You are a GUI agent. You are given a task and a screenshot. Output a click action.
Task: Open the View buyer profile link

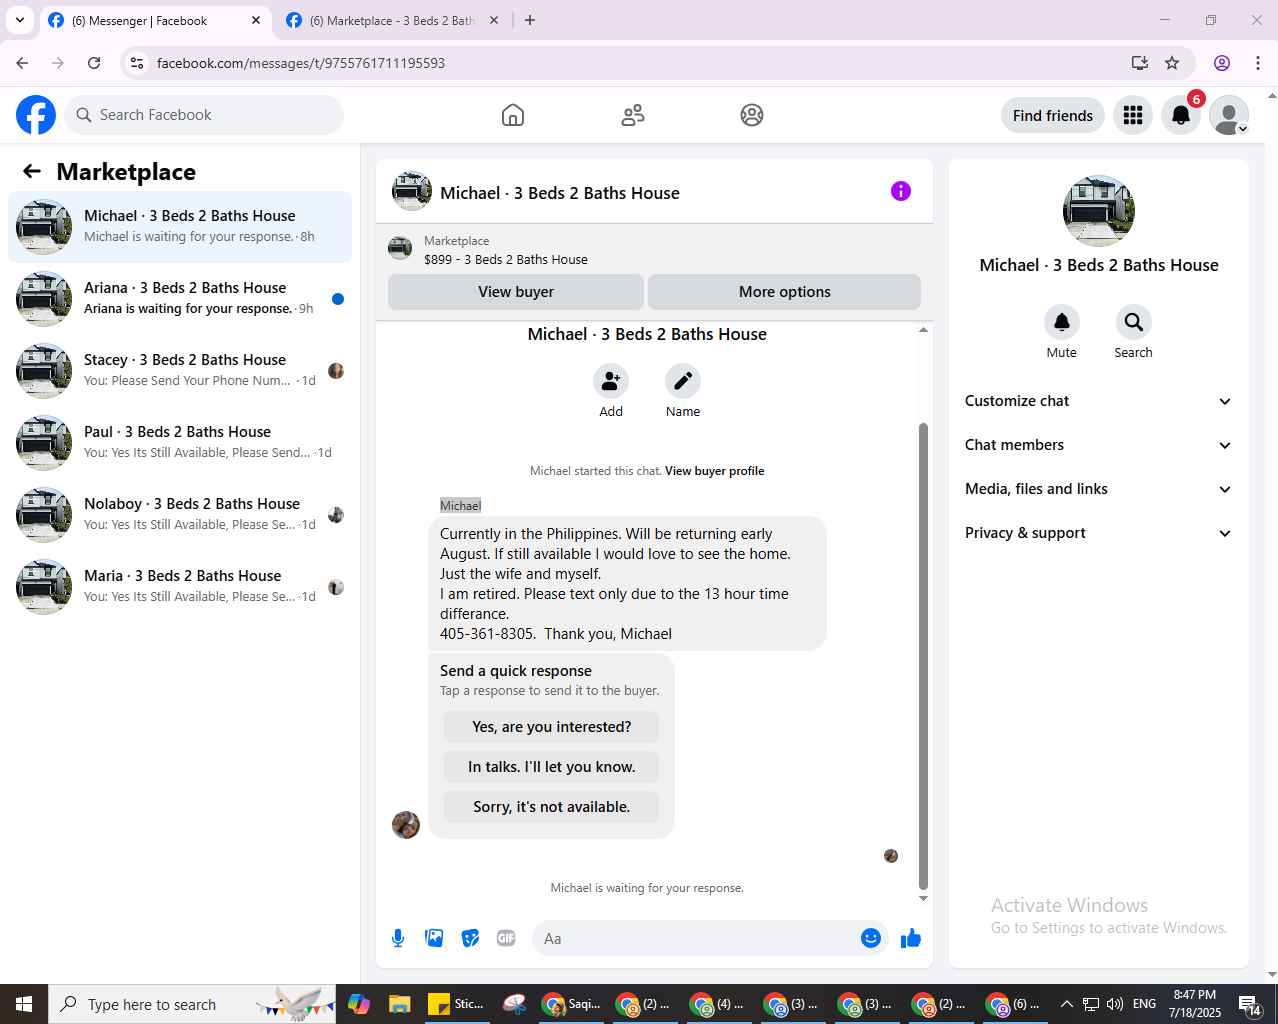coord(714,471)
